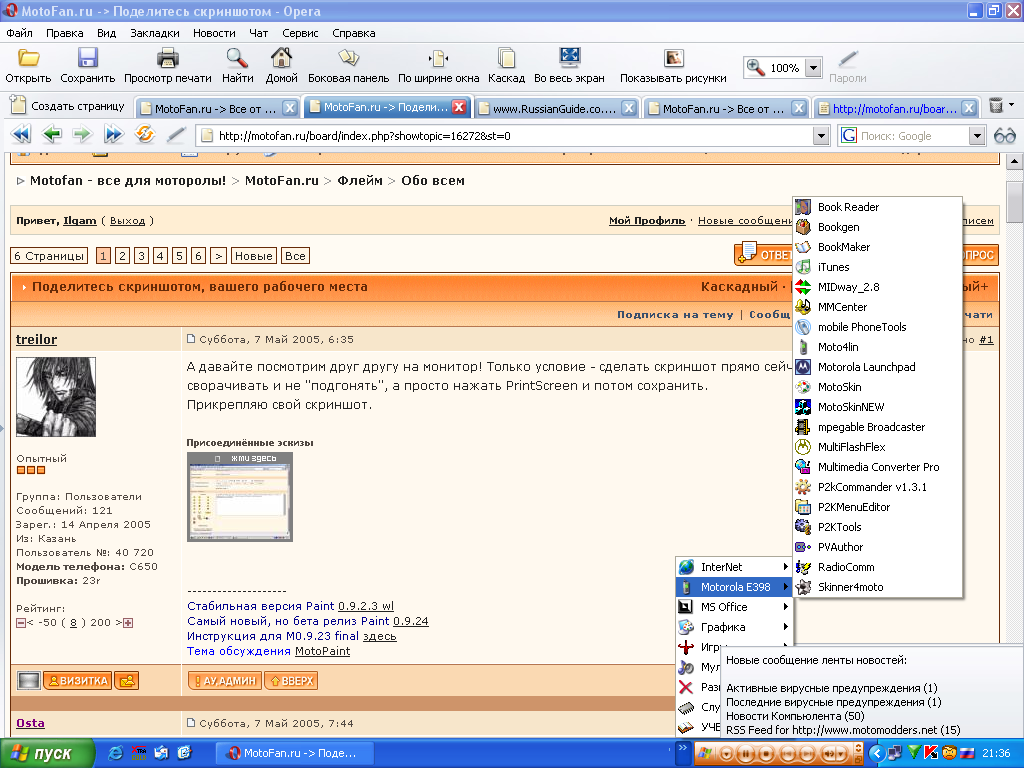
Task: Expand the InterNet submenu
Action: tap(734, 567)
